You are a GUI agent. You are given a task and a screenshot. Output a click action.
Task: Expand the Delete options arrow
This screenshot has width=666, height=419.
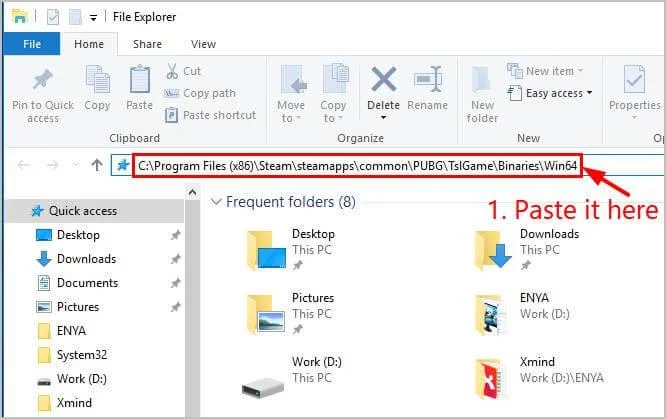tap(383, 117)
